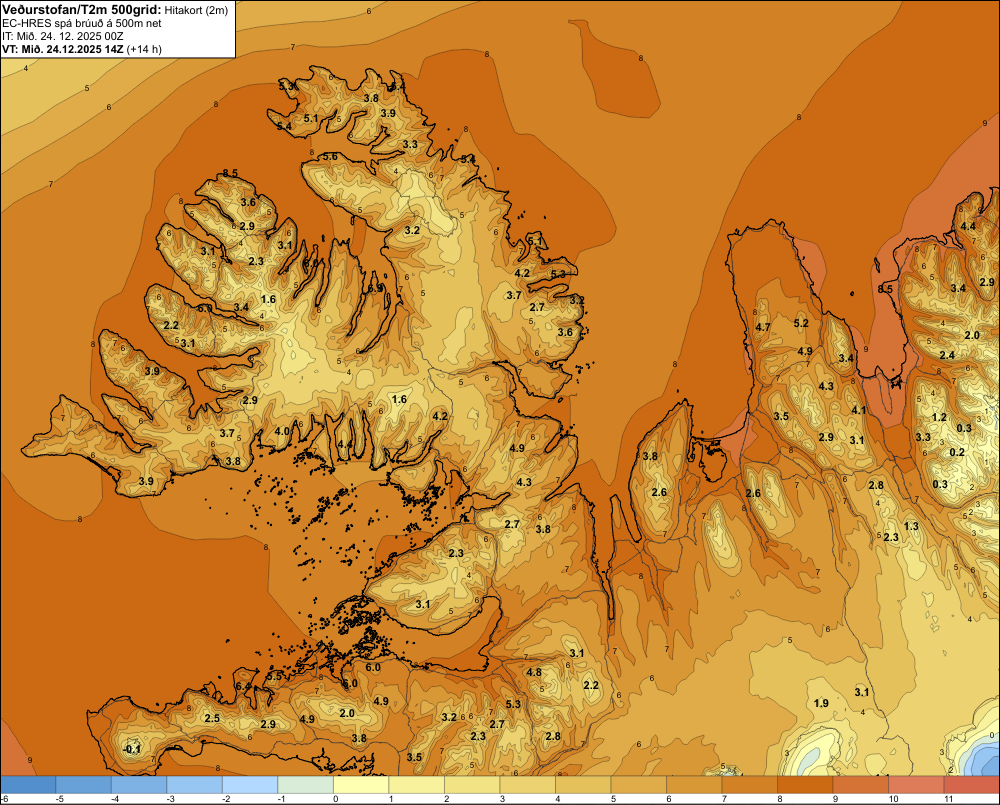Screen dimensions: 1000x805
Task: Click the '5.5' temperature value
Action: [x=274, y=676]
